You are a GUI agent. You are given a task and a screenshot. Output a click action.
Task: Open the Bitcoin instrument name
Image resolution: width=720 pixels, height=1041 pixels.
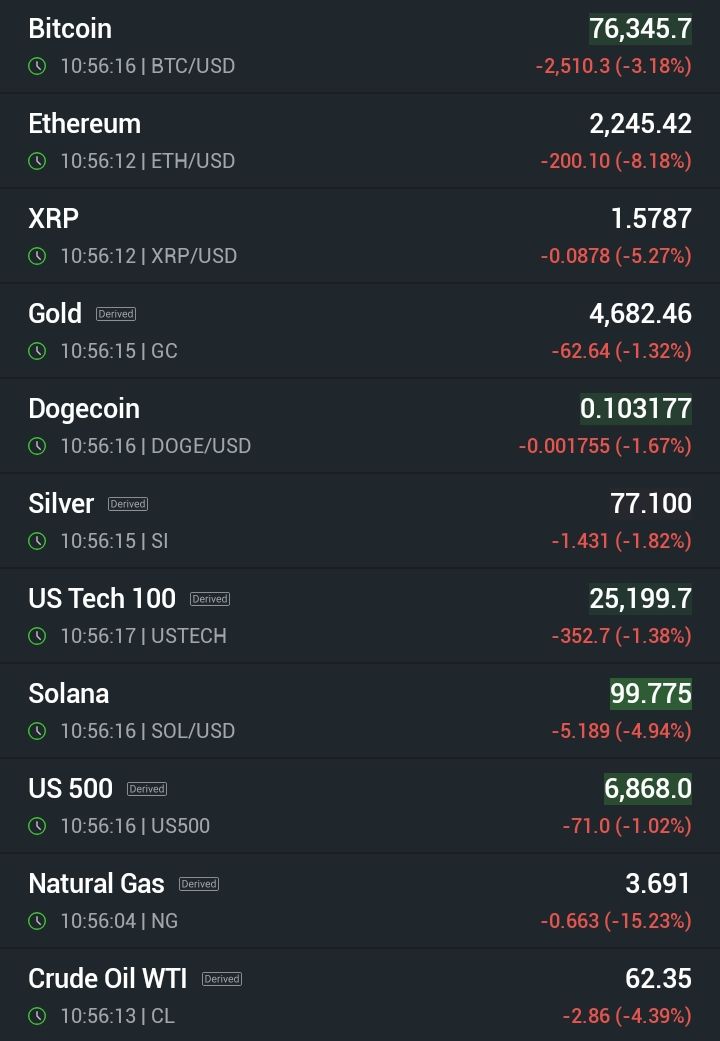coord(70,29)
